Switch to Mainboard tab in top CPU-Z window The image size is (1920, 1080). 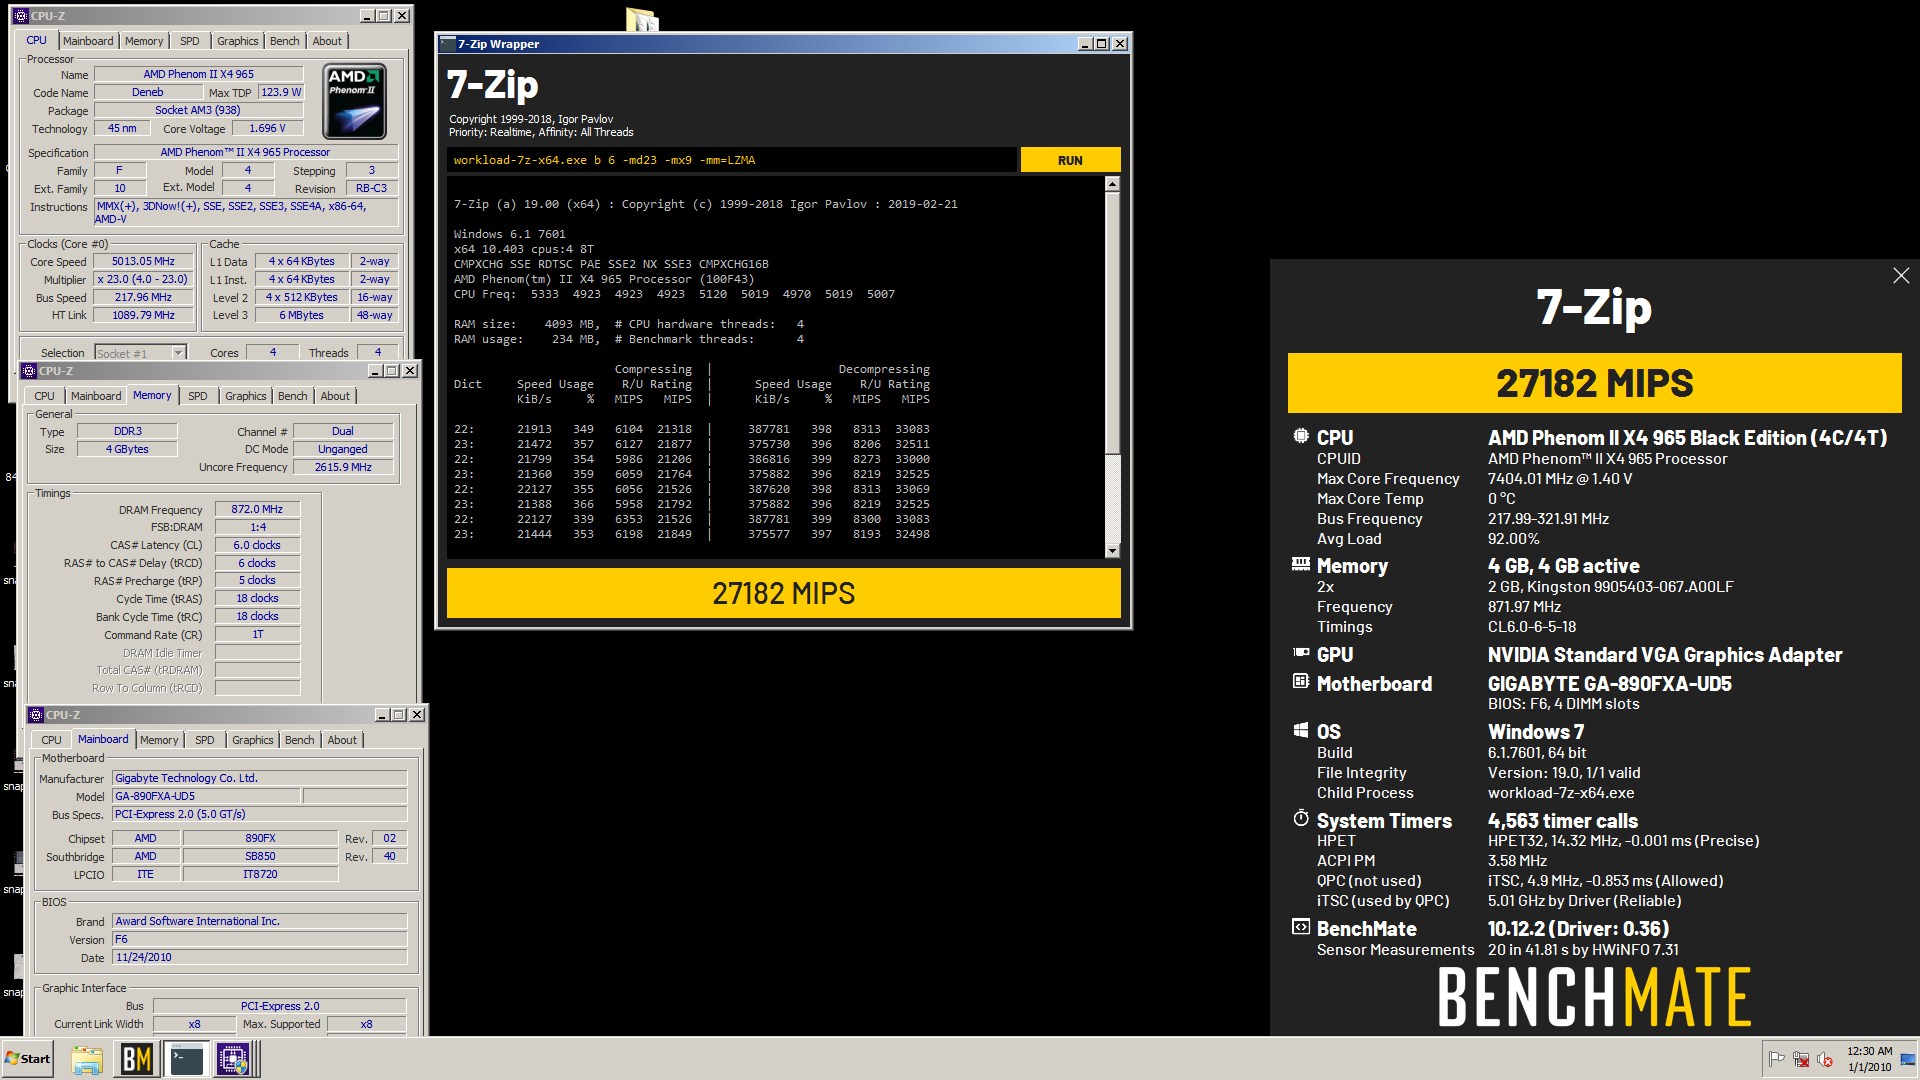pos(88,41)
